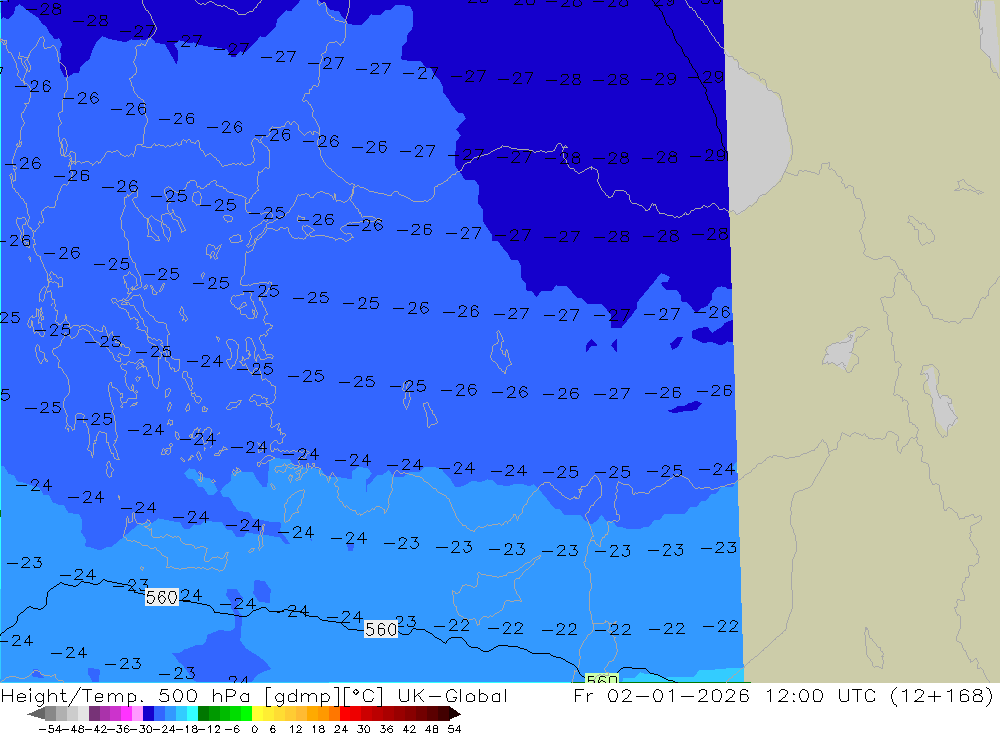Click the leftmost white '560' contour label

(x=161, y=597)
